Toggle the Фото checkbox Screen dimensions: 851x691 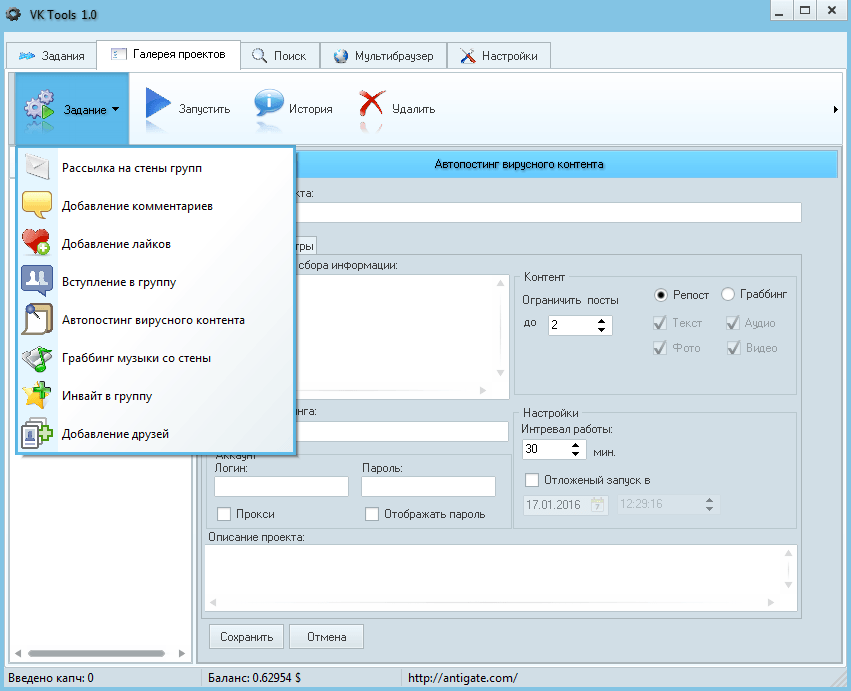coord(660,348)
